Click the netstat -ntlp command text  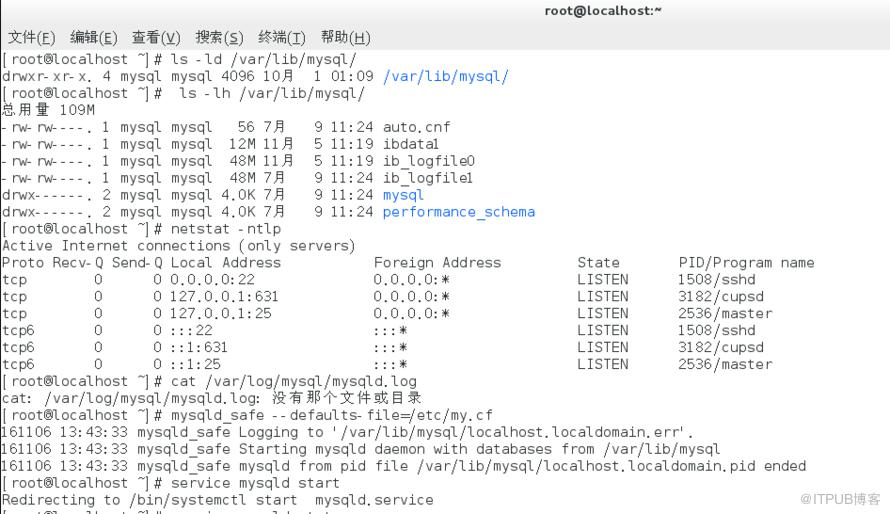(x=226, y=229)
